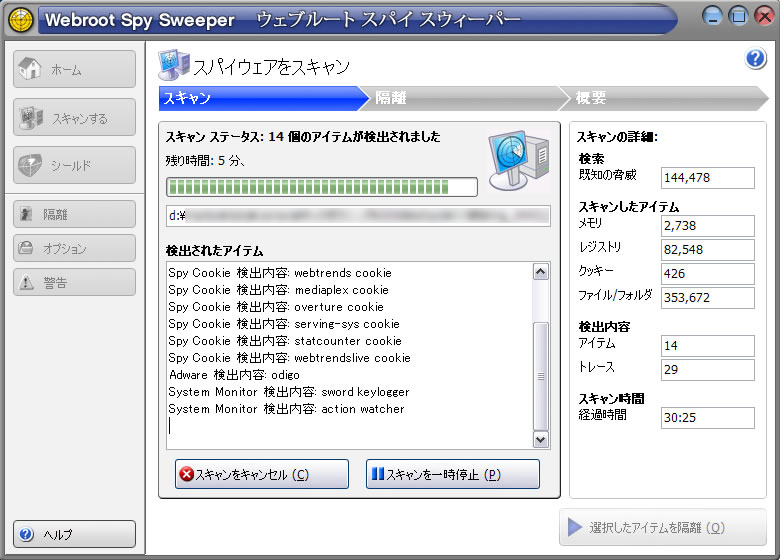The height and width of the screenshot is (560, 780).
Task: Click the shield icon on シールド
Action: [x=30, y=165]
